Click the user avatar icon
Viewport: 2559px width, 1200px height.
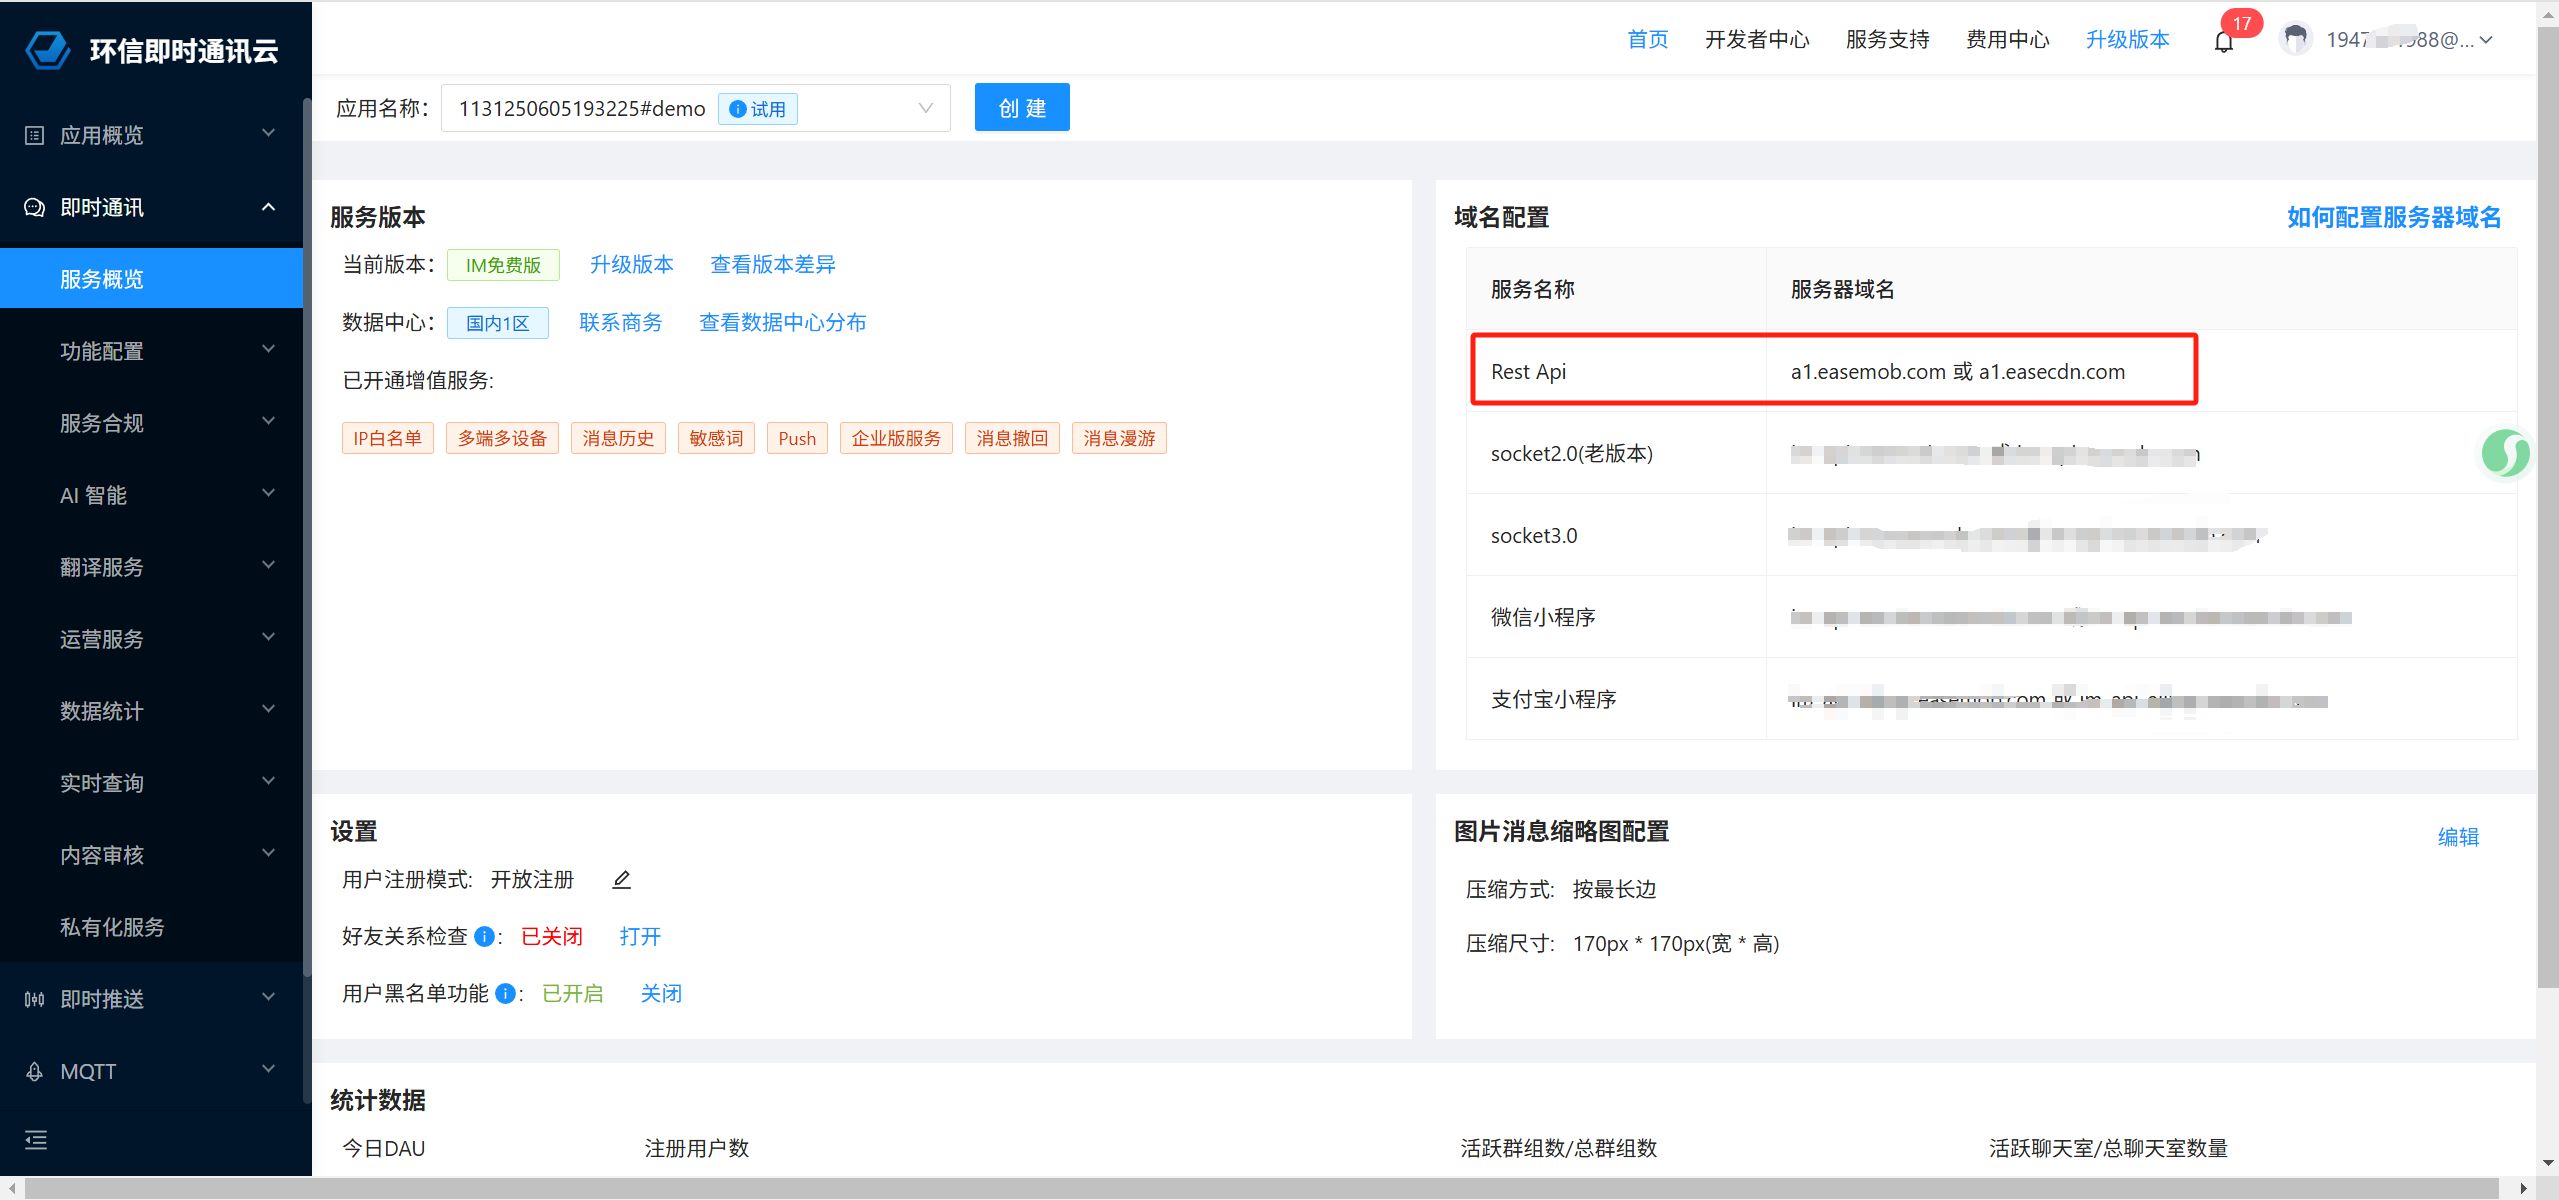[2295, 39]
